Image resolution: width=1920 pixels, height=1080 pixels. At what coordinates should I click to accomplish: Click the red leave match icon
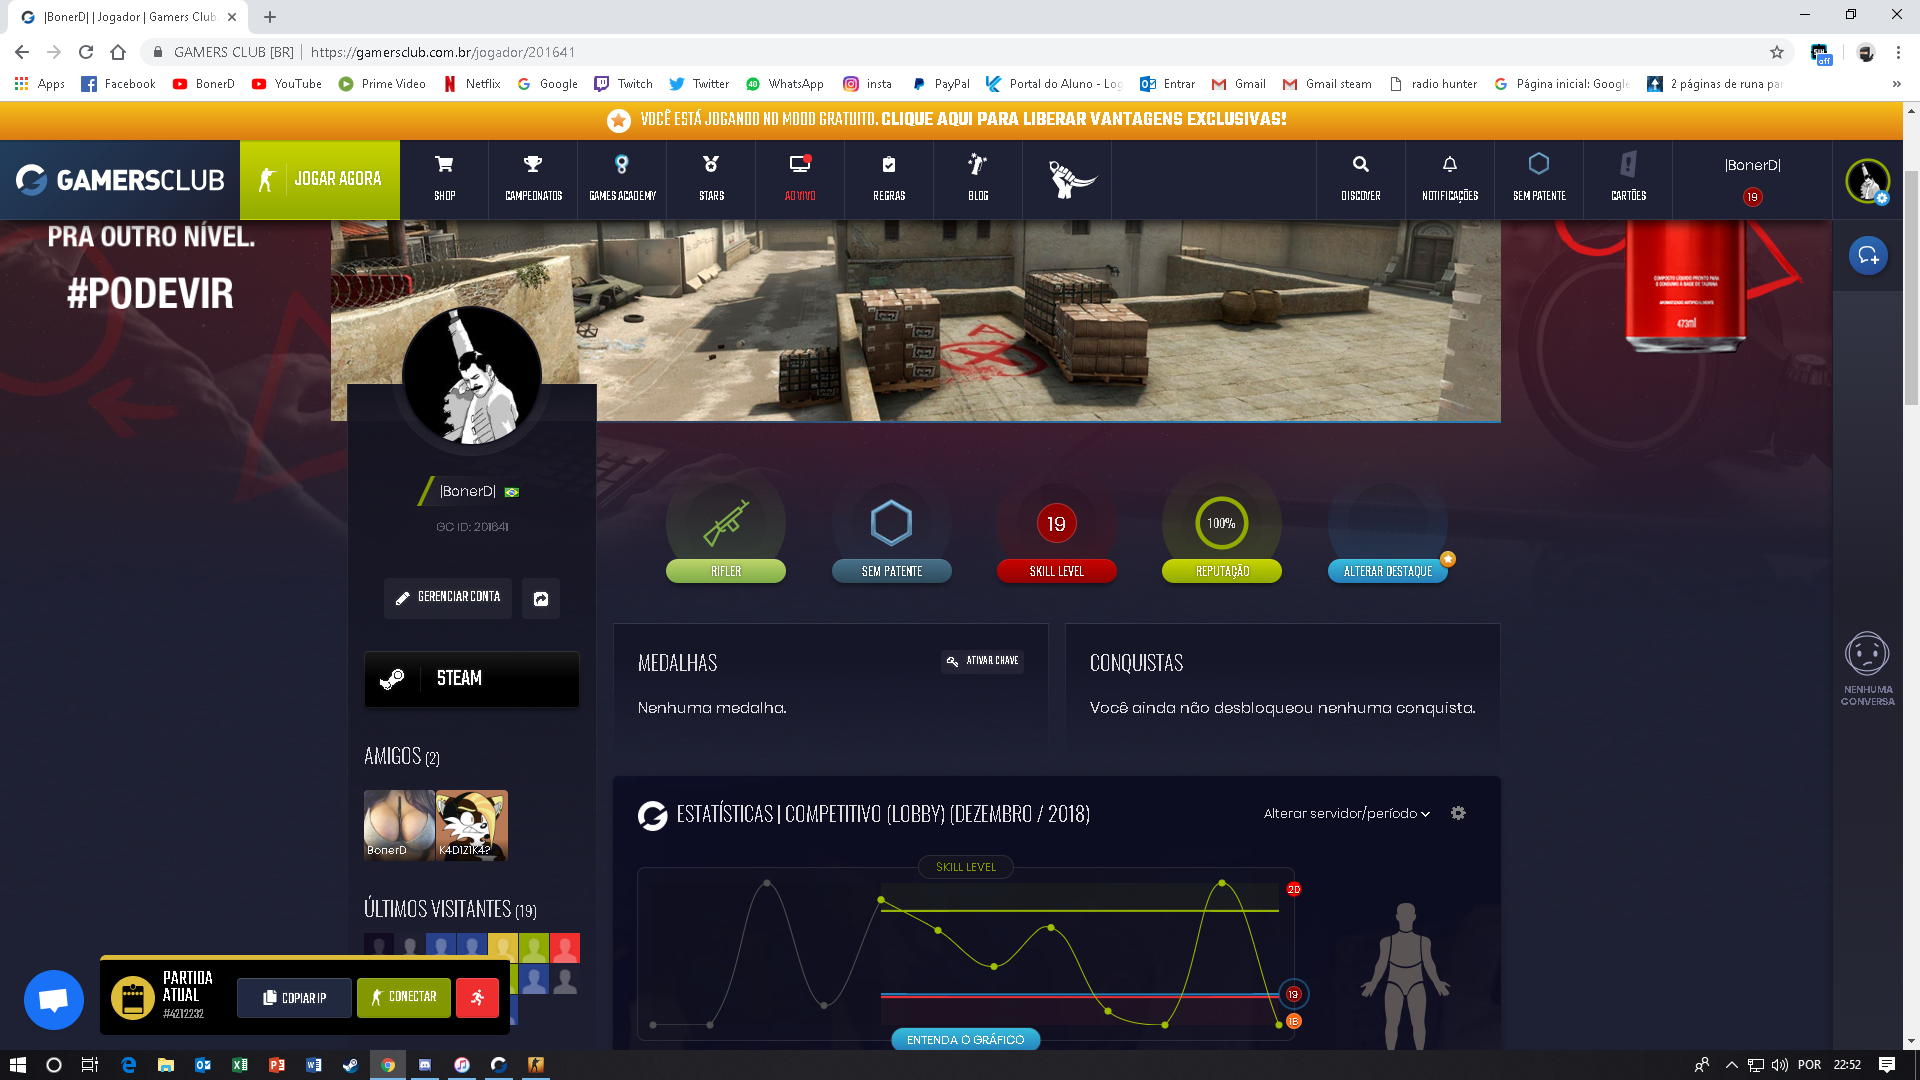coord(477,997)
